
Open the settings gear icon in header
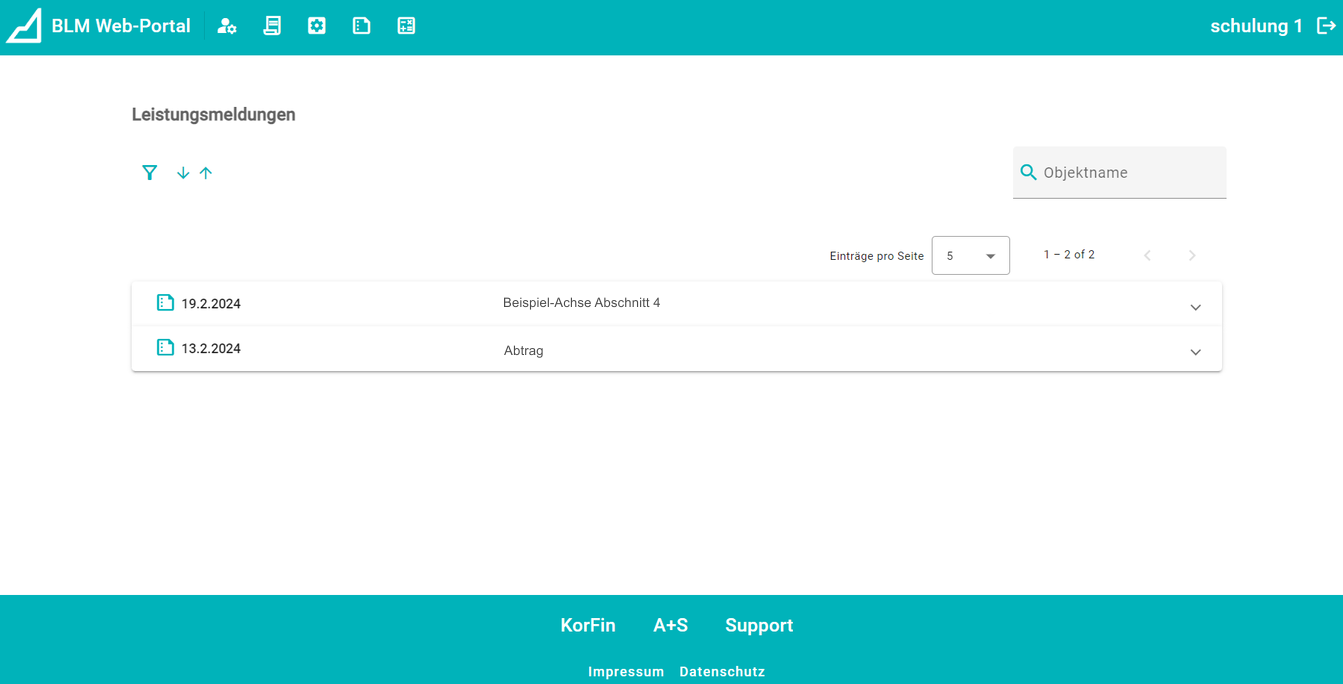(x=317, y=26)
